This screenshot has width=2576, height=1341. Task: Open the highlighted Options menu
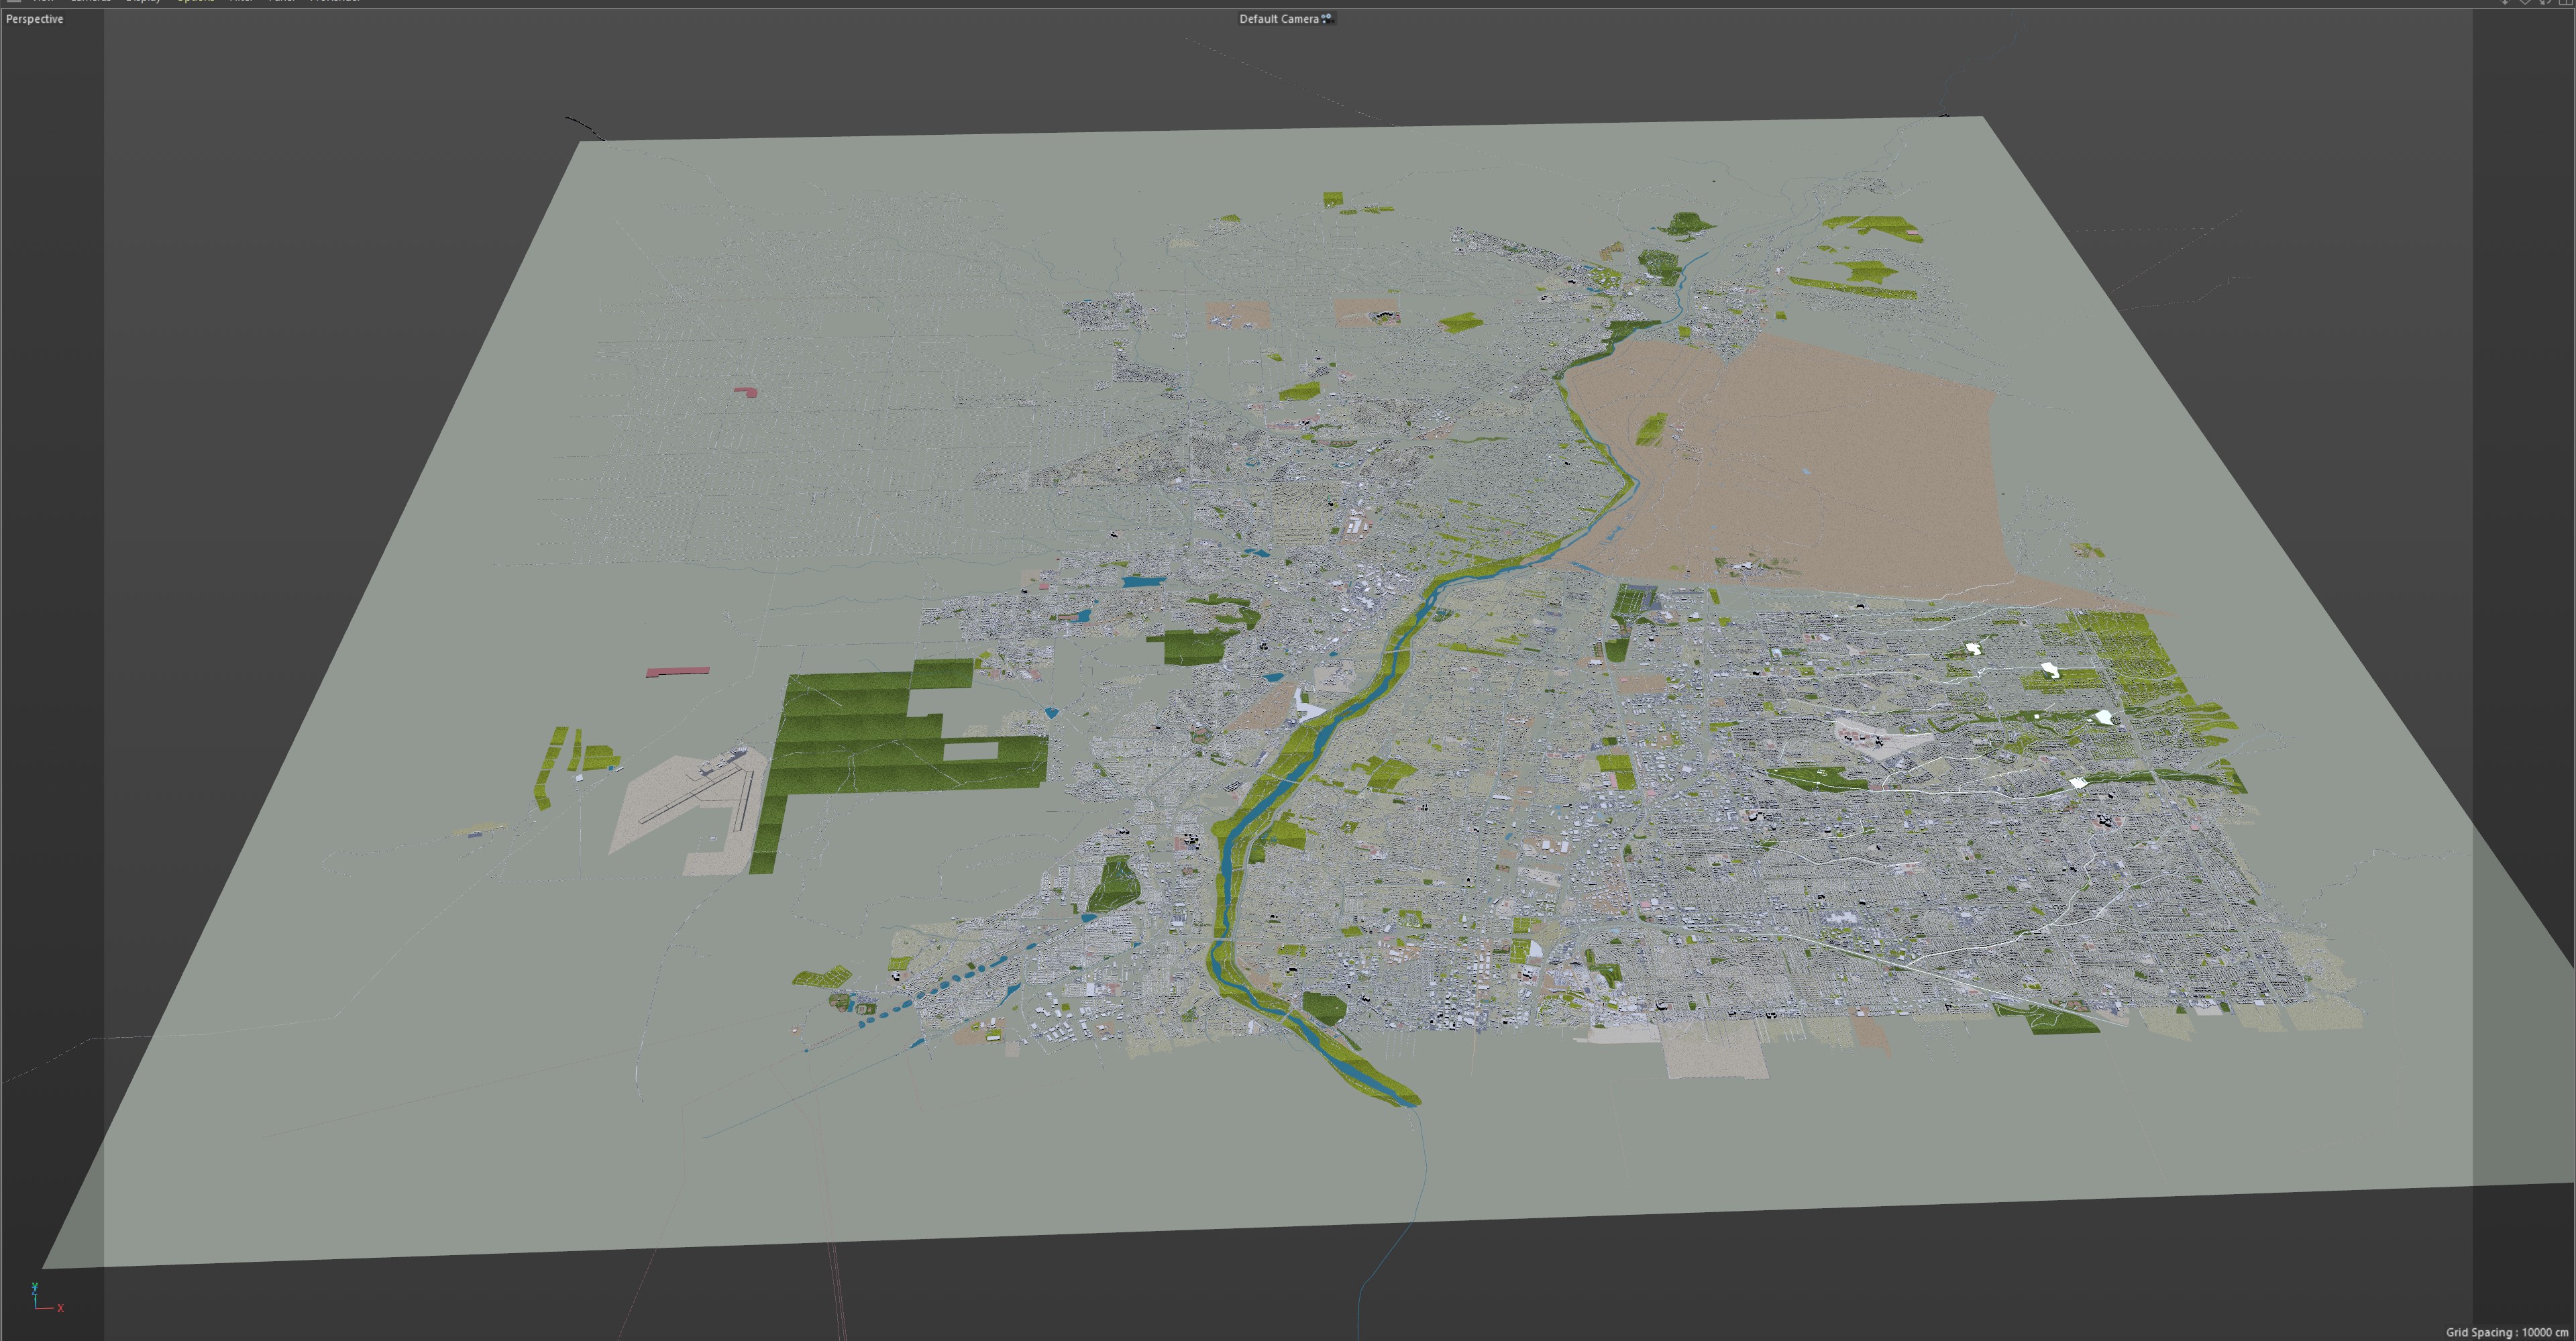pyautogui.click(x=195, y=1)
